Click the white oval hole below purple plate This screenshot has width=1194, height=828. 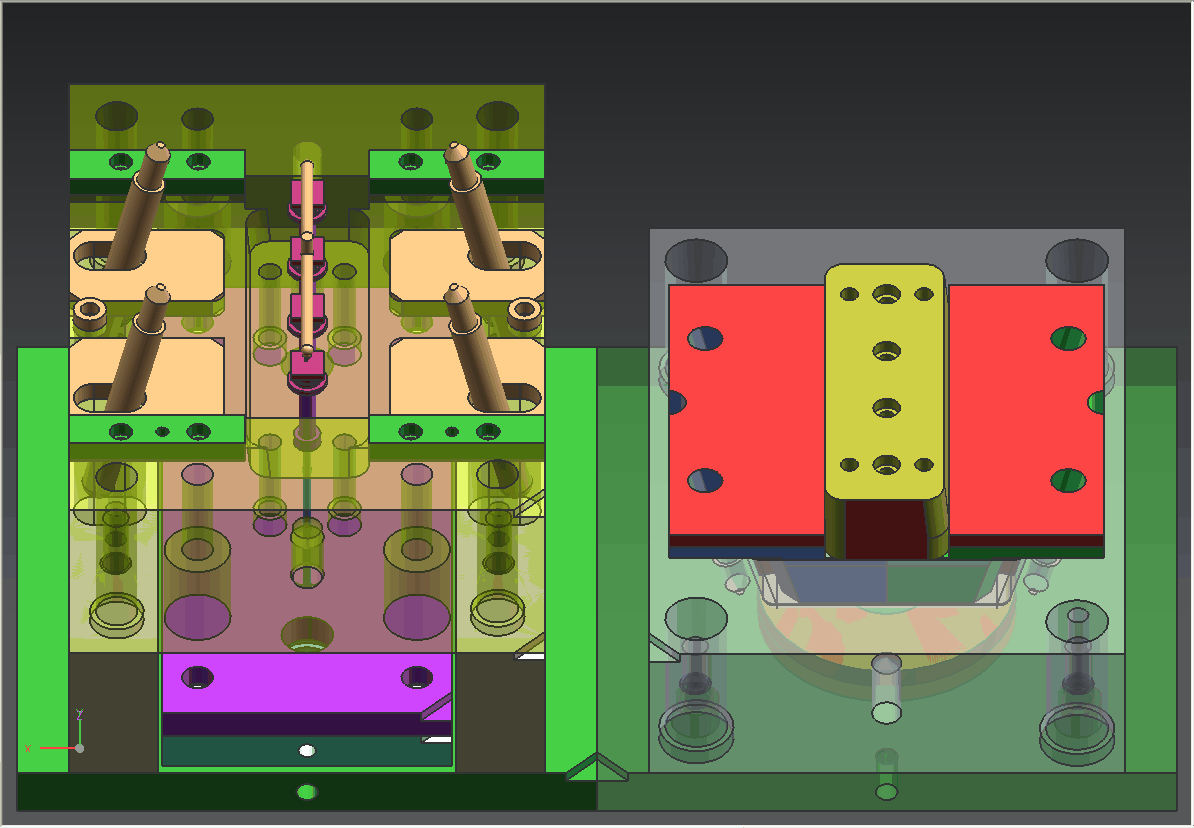(307, 750)
